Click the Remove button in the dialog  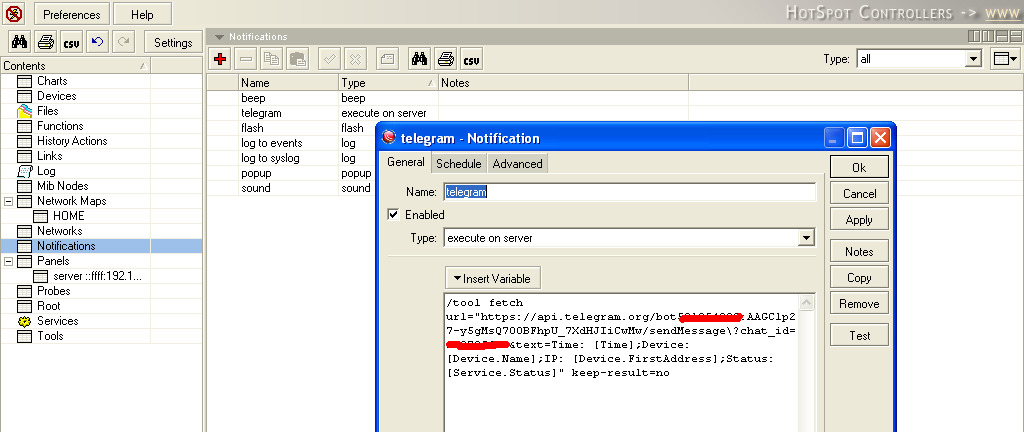pos(859,303)
